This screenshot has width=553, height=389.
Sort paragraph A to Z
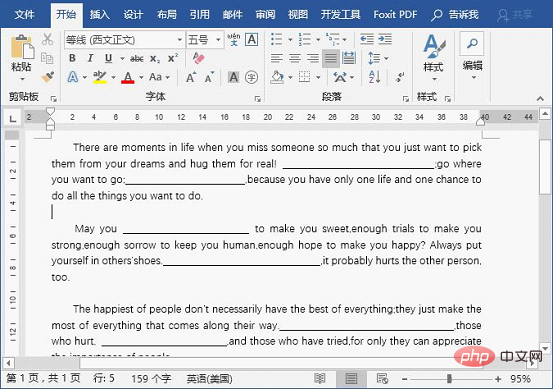pos(375,77)
